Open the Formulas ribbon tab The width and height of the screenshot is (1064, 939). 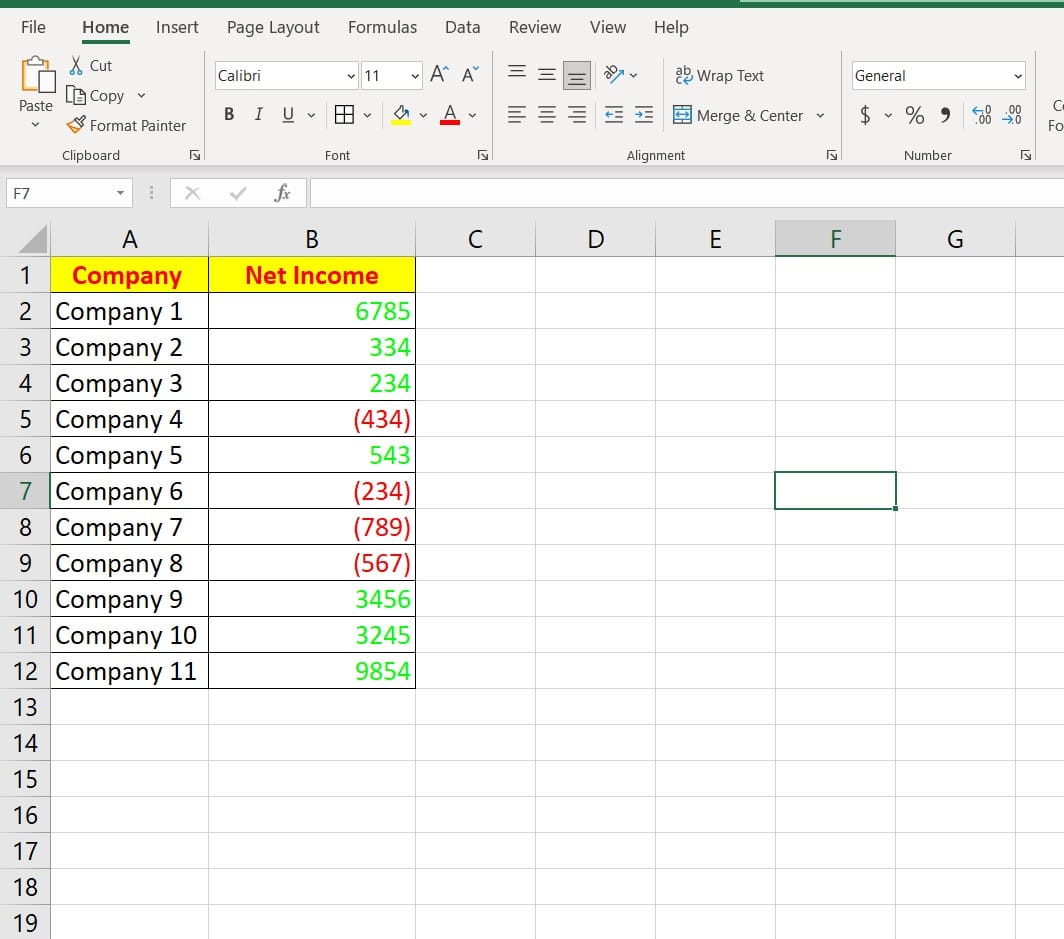(382, 27)
